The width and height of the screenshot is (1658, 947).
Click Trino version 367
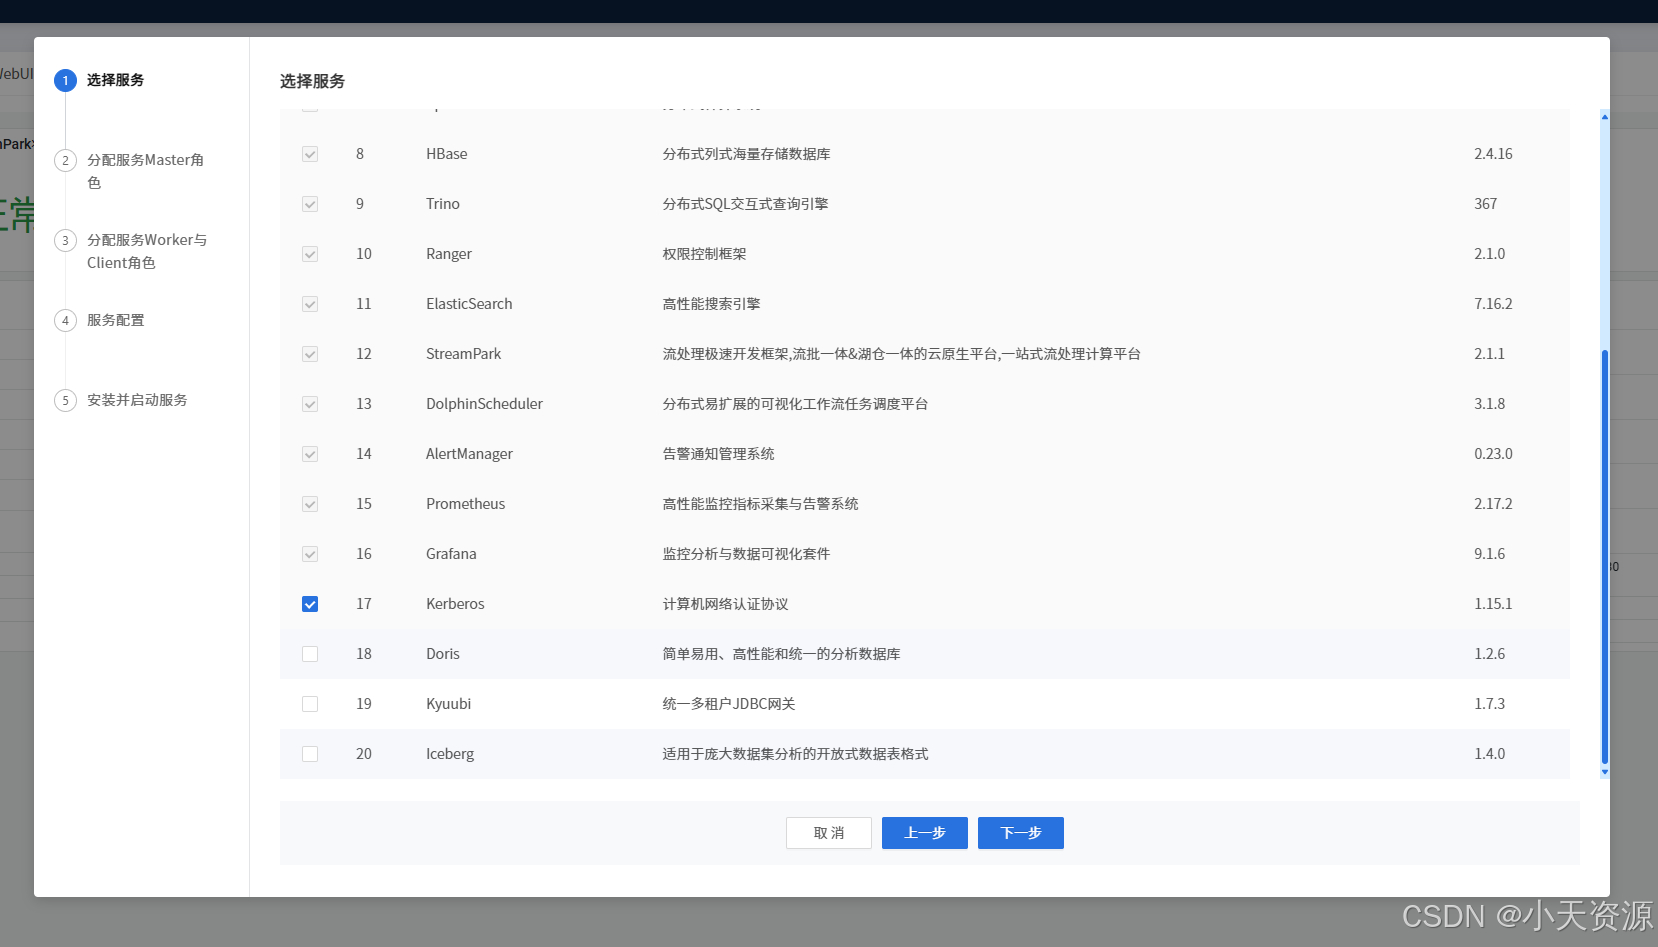coord(1486,204)
